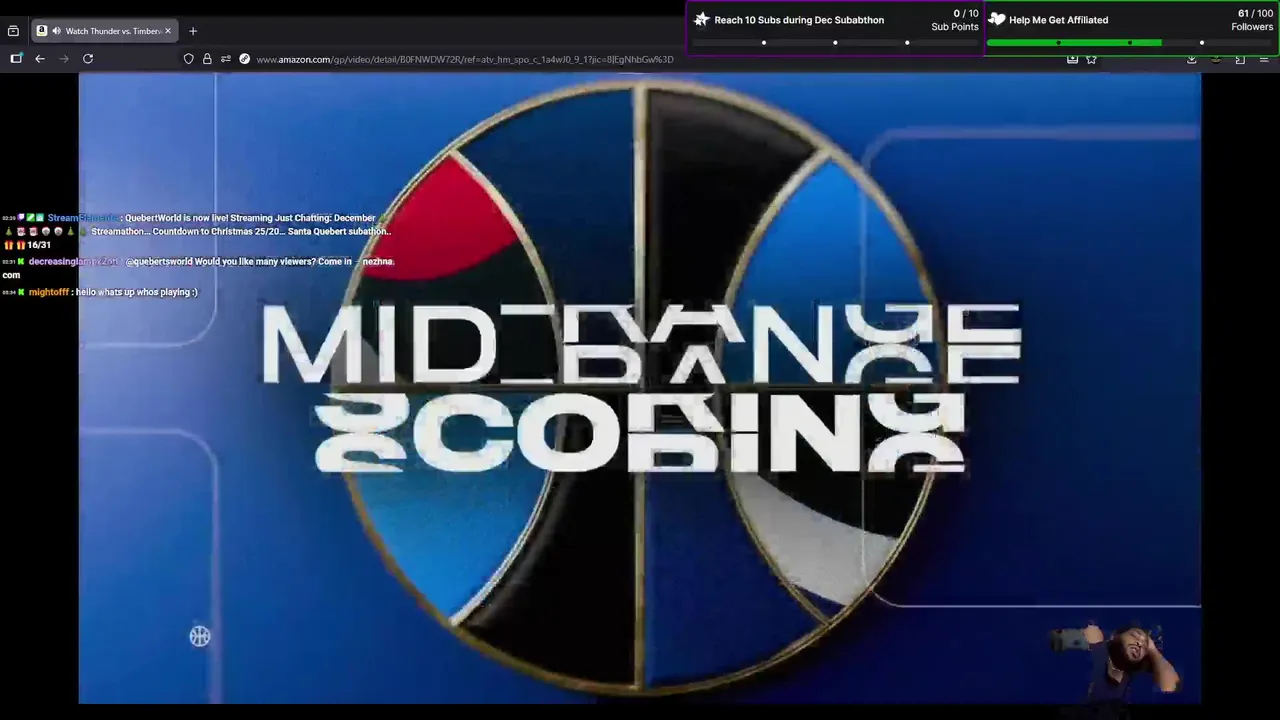
Task: Open the browser account profile icon
Action: [1216, 59]
